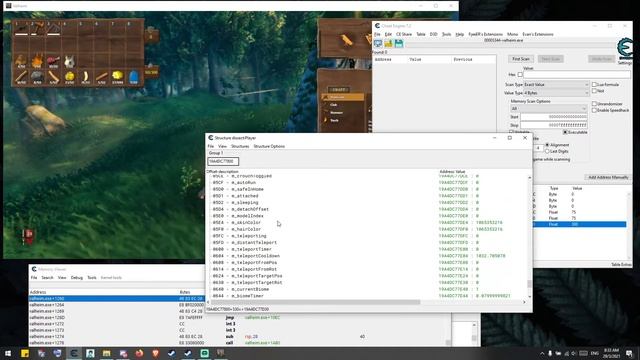Click the vertical scrollbar thumb in Structure dissect
Screen dimensions: 640x360
point(529,284)
